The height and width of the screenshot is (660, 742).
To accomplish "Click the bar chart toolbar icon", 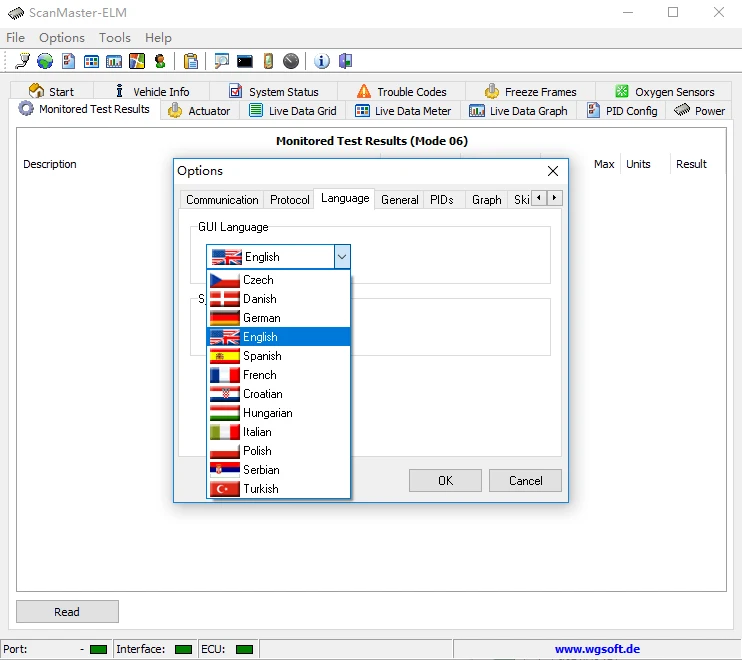I will (x=114, y=61).
